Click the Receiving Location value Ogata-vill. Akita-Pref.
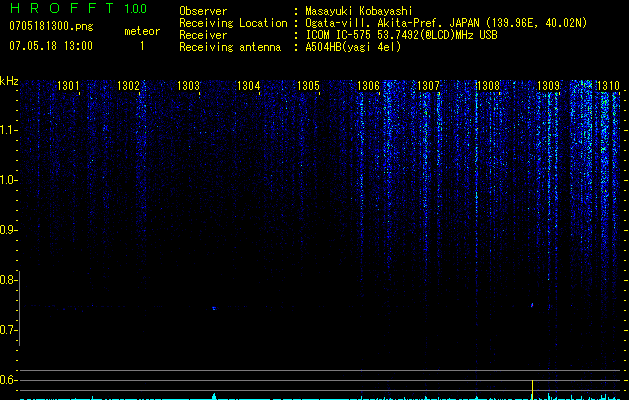Screen dimensions: 629x400 coord(376,23)
